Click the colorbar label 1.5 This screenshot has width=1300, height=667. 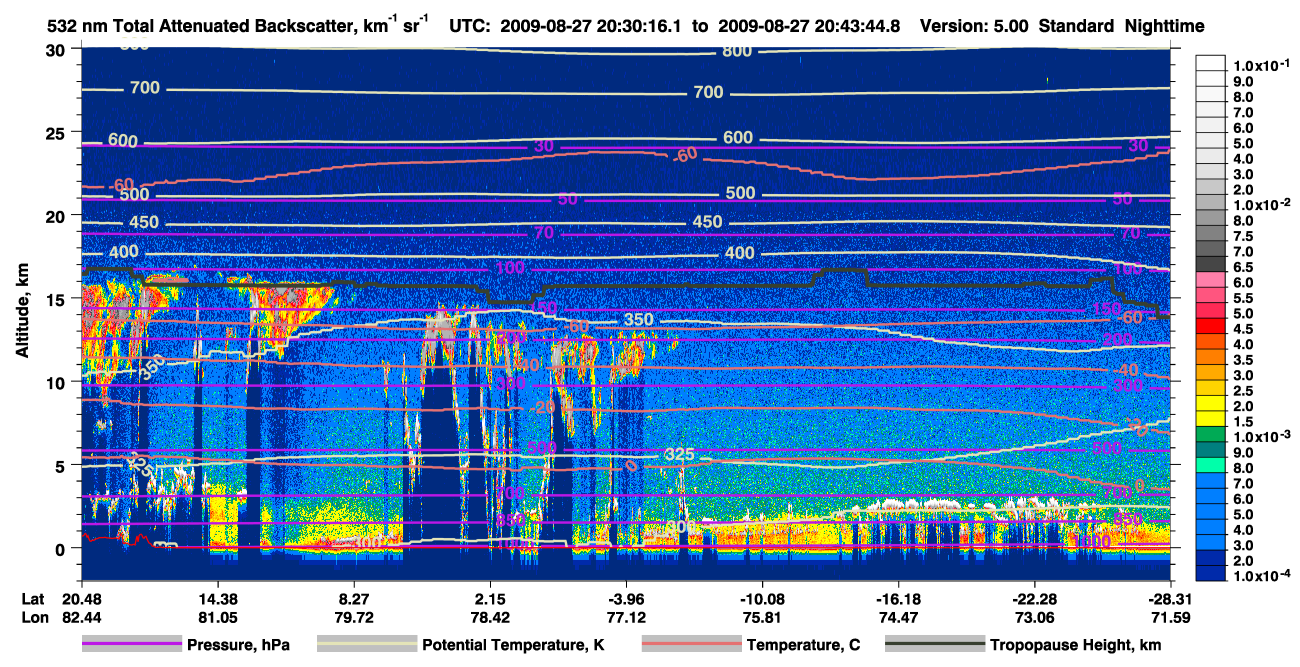pyautogui.click(x=1241, y=422)
